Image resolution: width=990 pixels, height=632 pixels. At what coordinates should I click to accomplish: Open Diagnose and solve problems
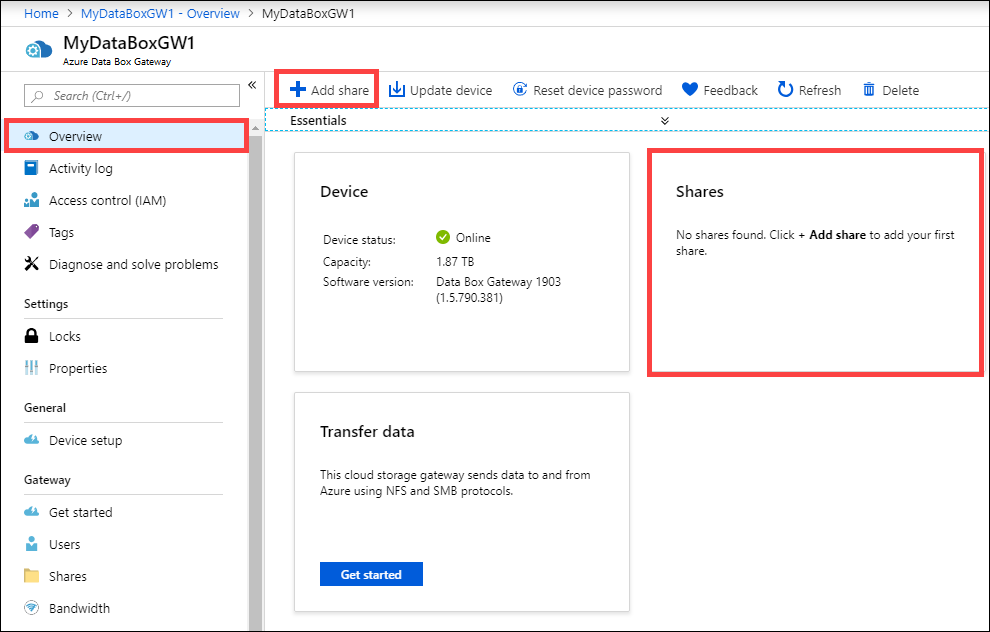pos(133,265)
